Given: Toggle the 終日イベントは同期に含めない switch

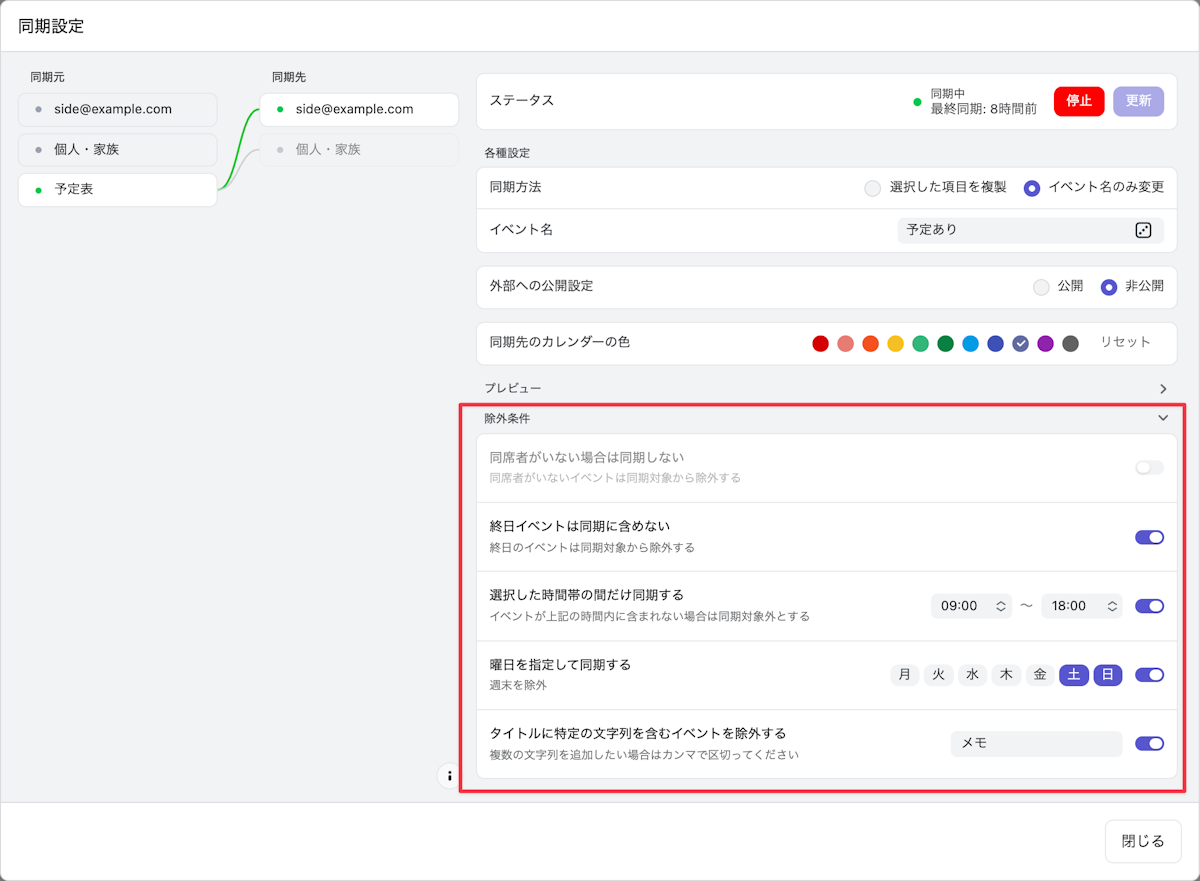Looking at the screenshot, I should pyautogui.click(x=1149, y=537).
